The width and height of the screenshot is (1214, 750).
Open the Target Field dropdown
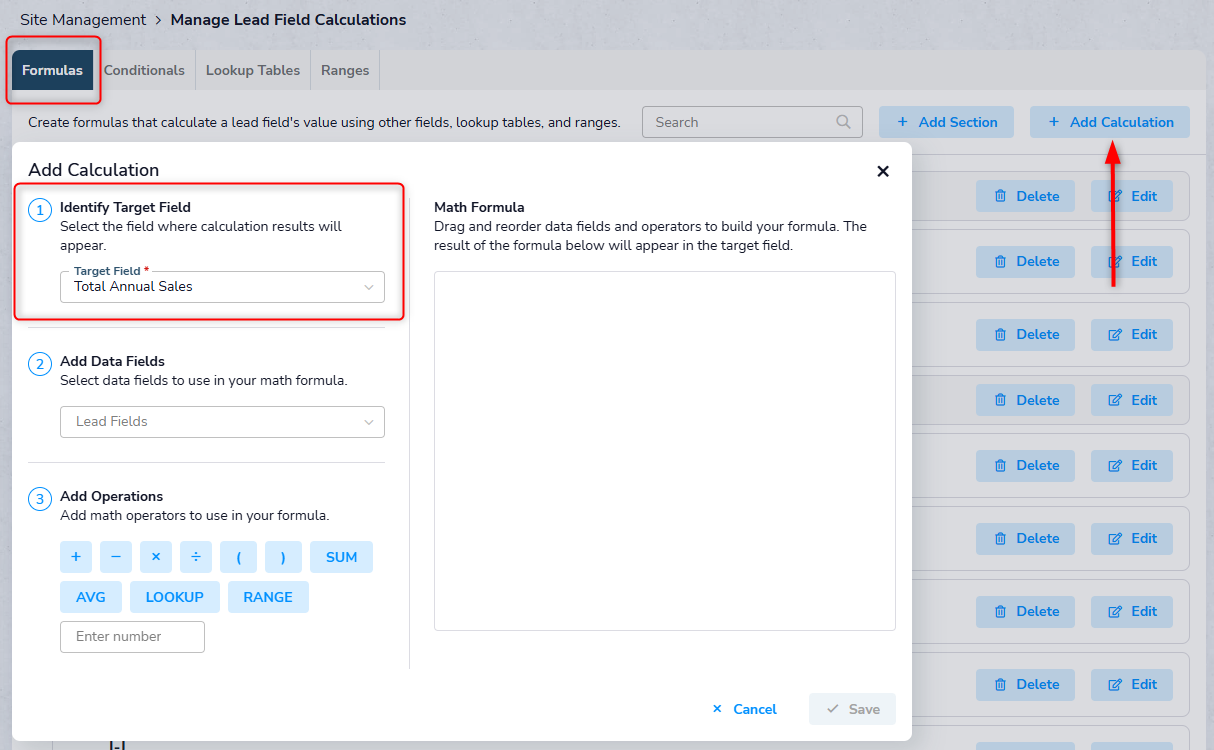coord(222,287)
